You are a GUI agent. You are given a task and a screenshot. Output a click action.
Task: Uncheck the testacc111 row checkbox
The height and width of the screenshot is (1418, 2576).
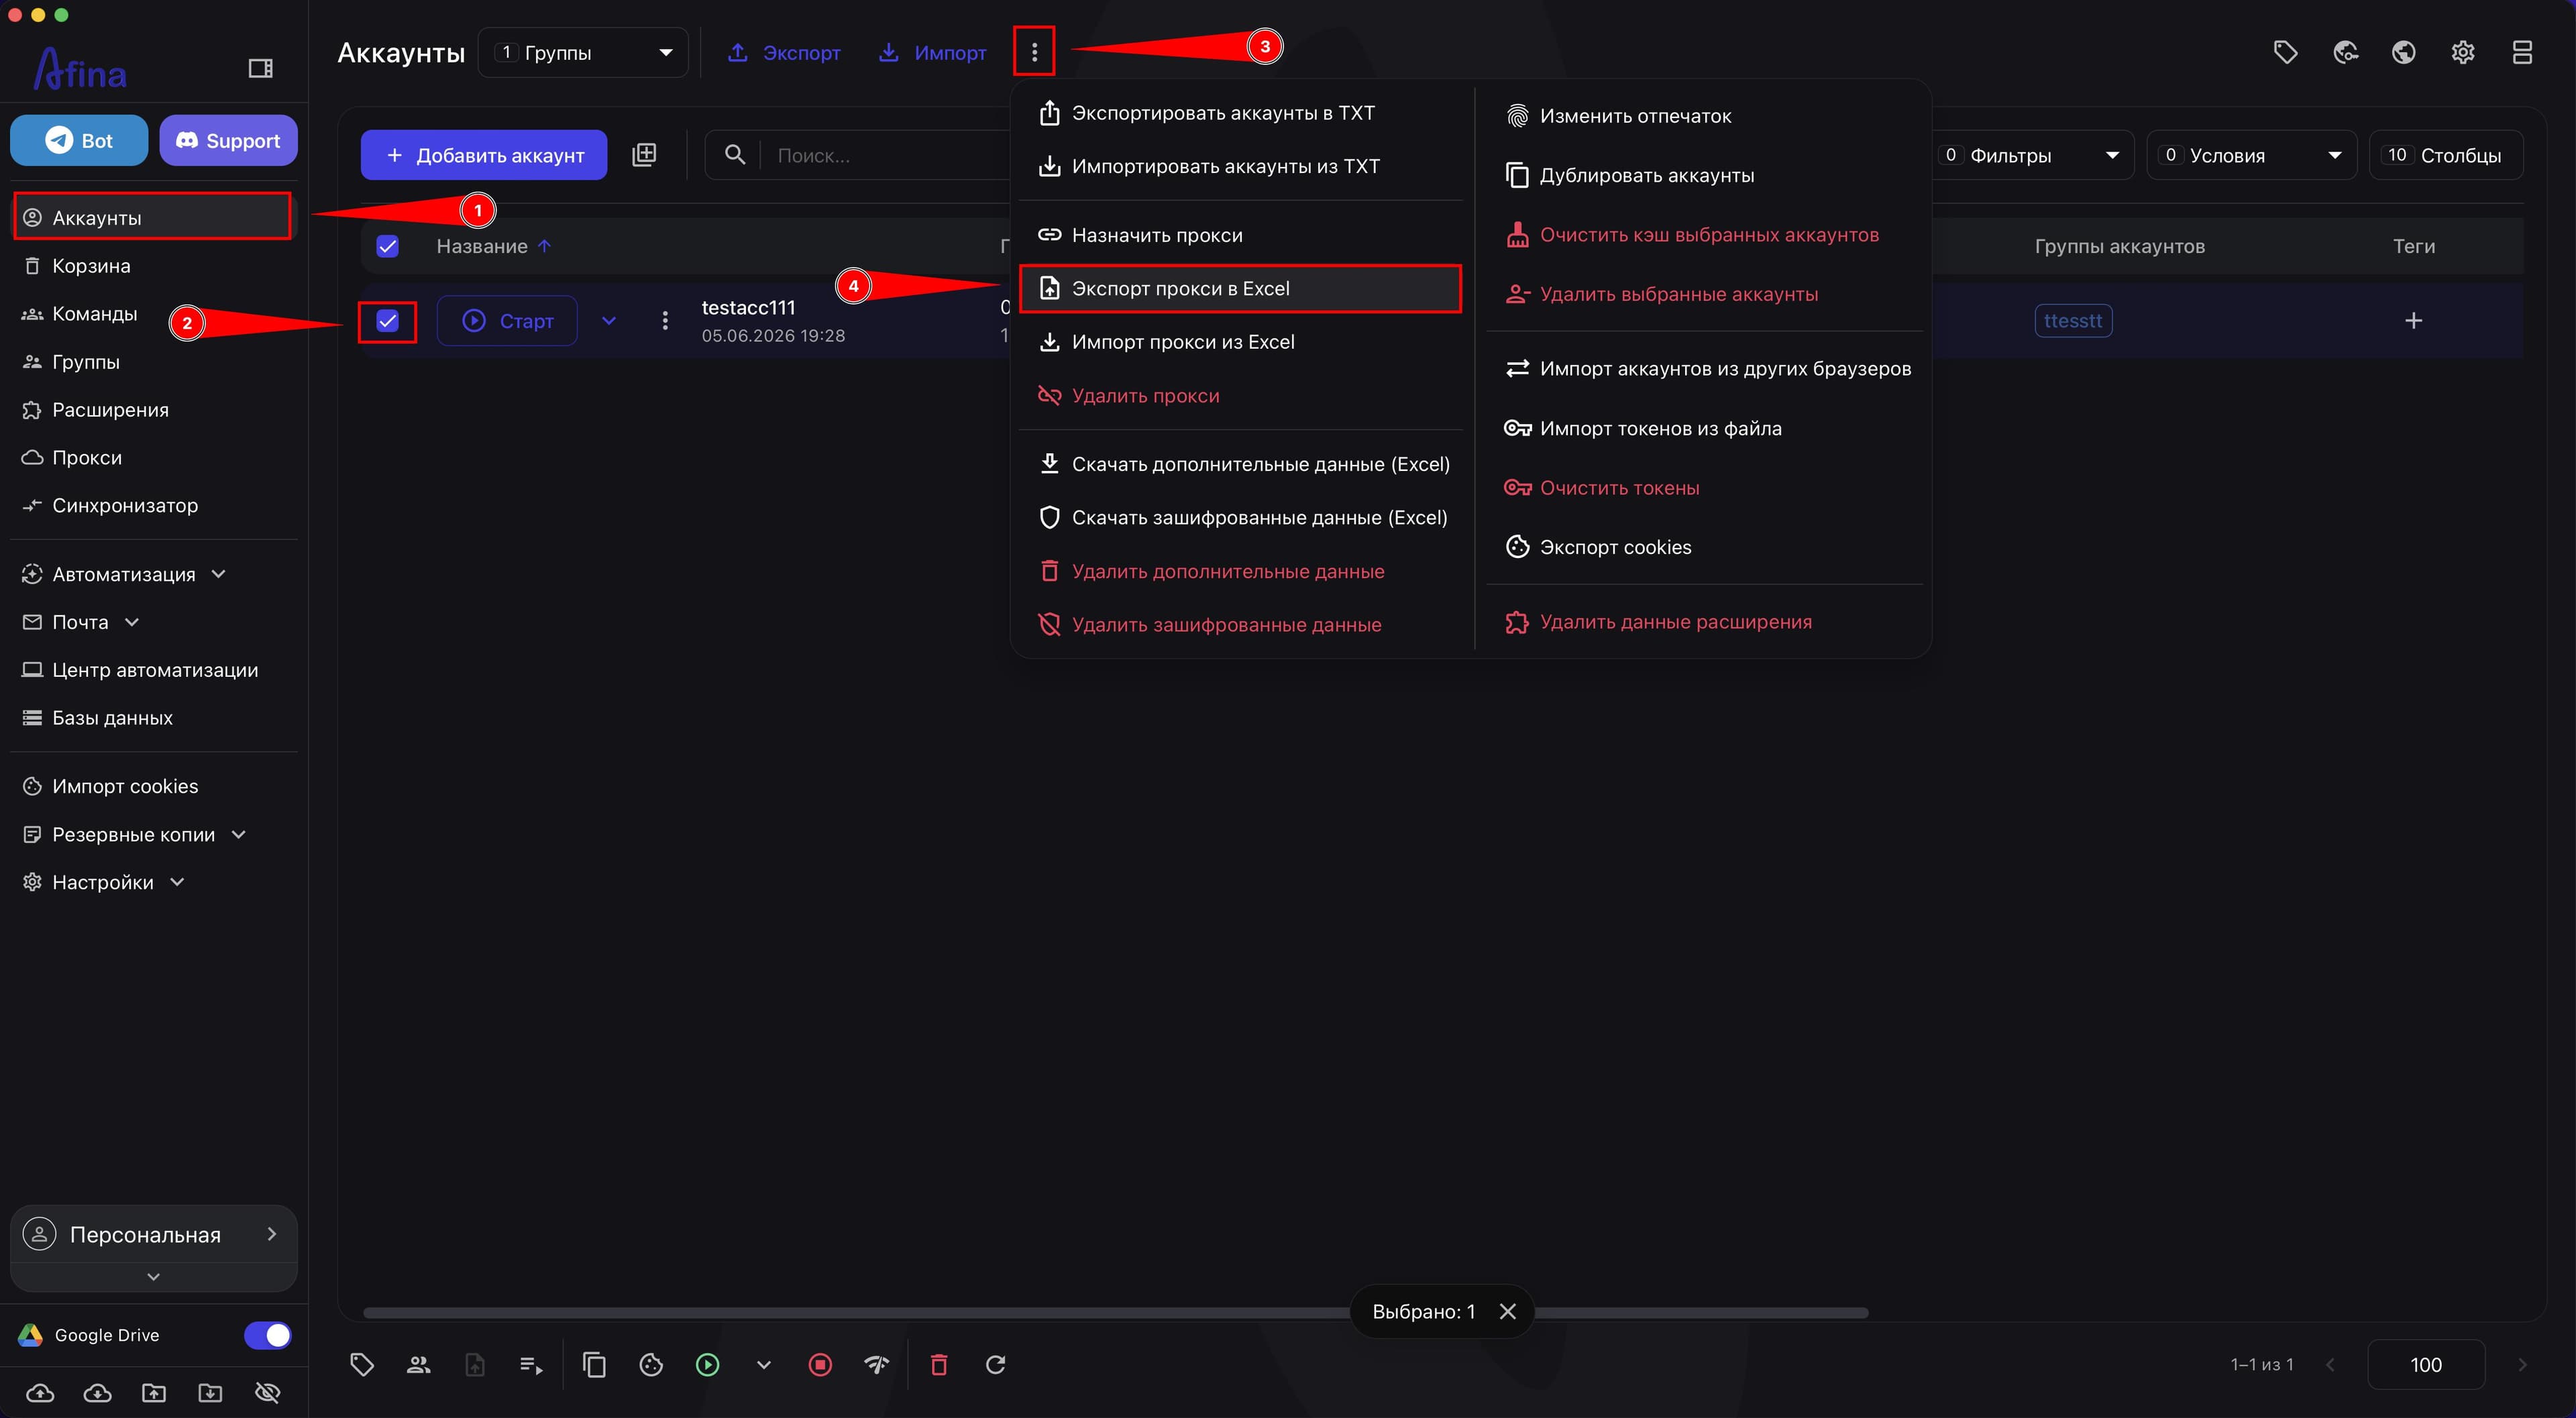387,321
